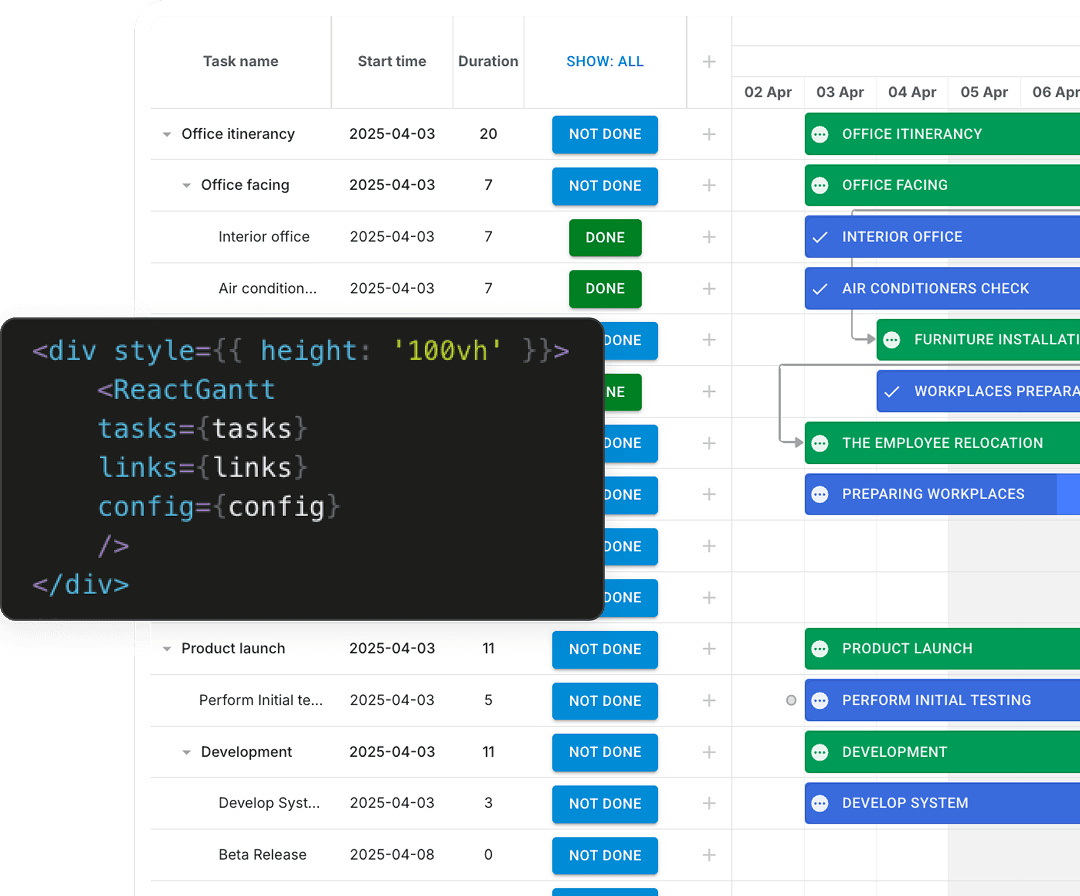This screenshot has width=1080, height=896.
Task: Select the 05 Apr date header
Action: (984, 92)
